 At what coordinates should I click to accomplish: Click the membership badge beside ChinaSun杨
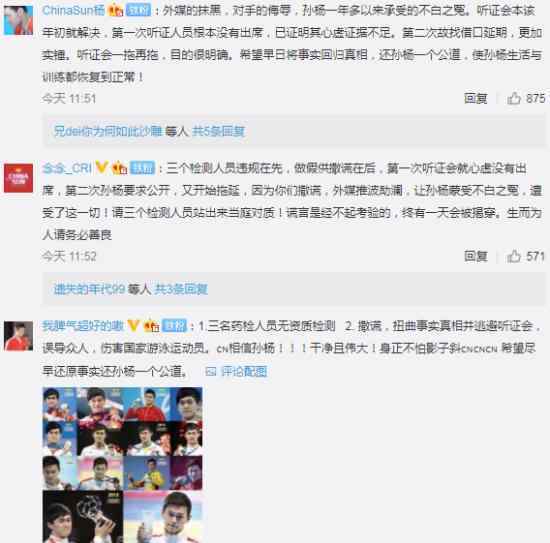point(115,10)
